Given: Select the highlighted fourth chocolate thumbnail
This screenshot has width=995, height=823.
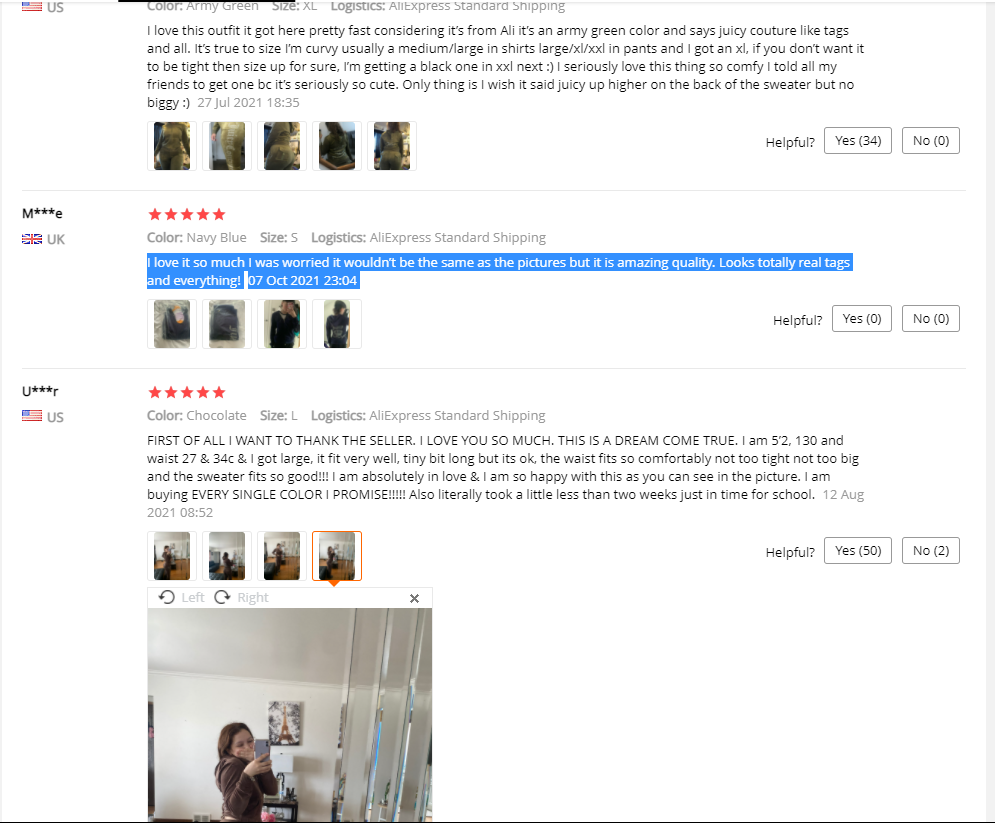Looking at the screenshot, I should tap(337, 556).
